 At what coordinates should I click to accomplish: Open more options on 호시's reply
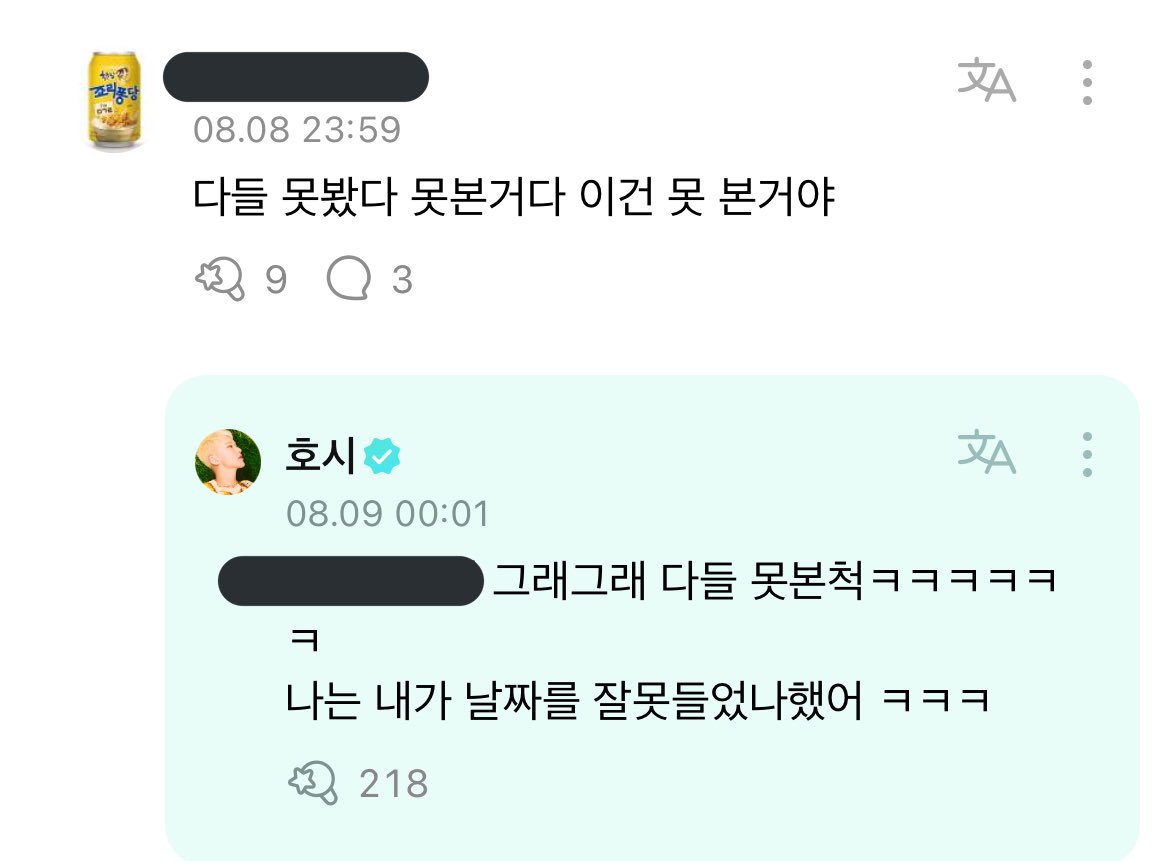click(1087, 454)
